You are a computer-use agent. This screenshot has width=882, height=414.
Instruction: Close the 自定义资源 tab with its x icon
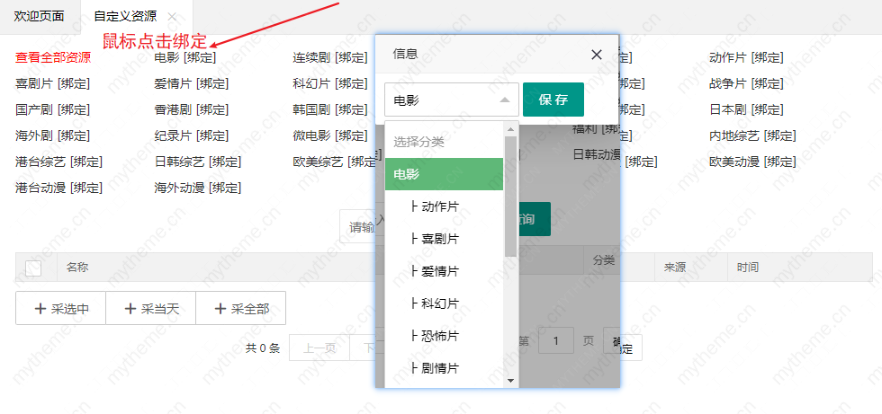click(x=173, y=17)
